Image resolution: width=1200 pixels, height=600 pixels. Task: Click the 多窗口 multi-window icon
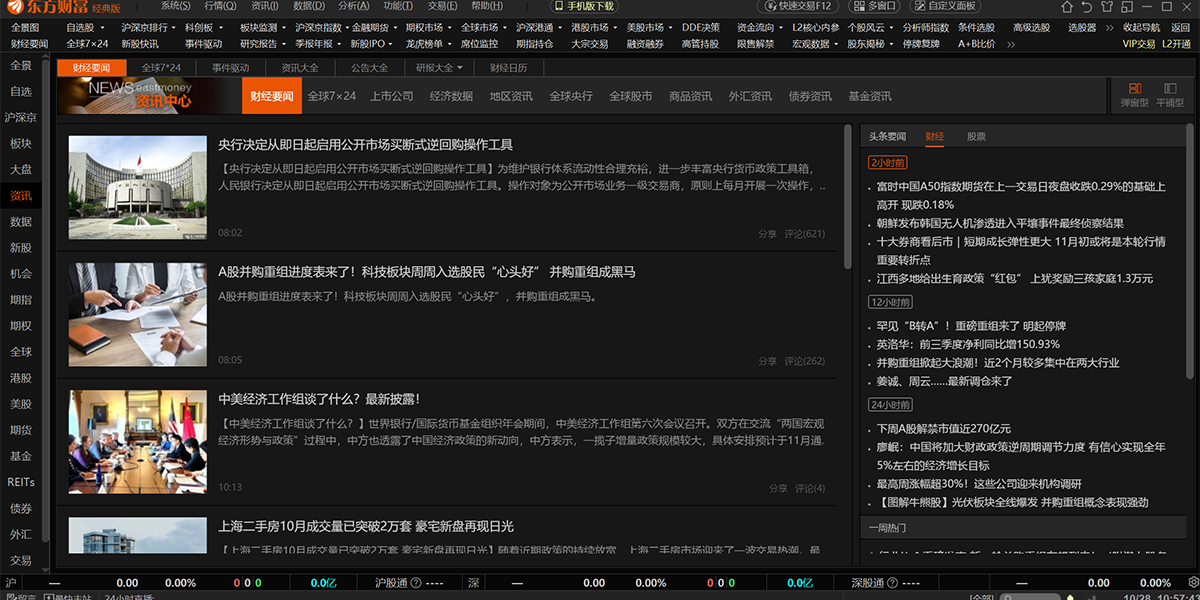pos(859,7)
